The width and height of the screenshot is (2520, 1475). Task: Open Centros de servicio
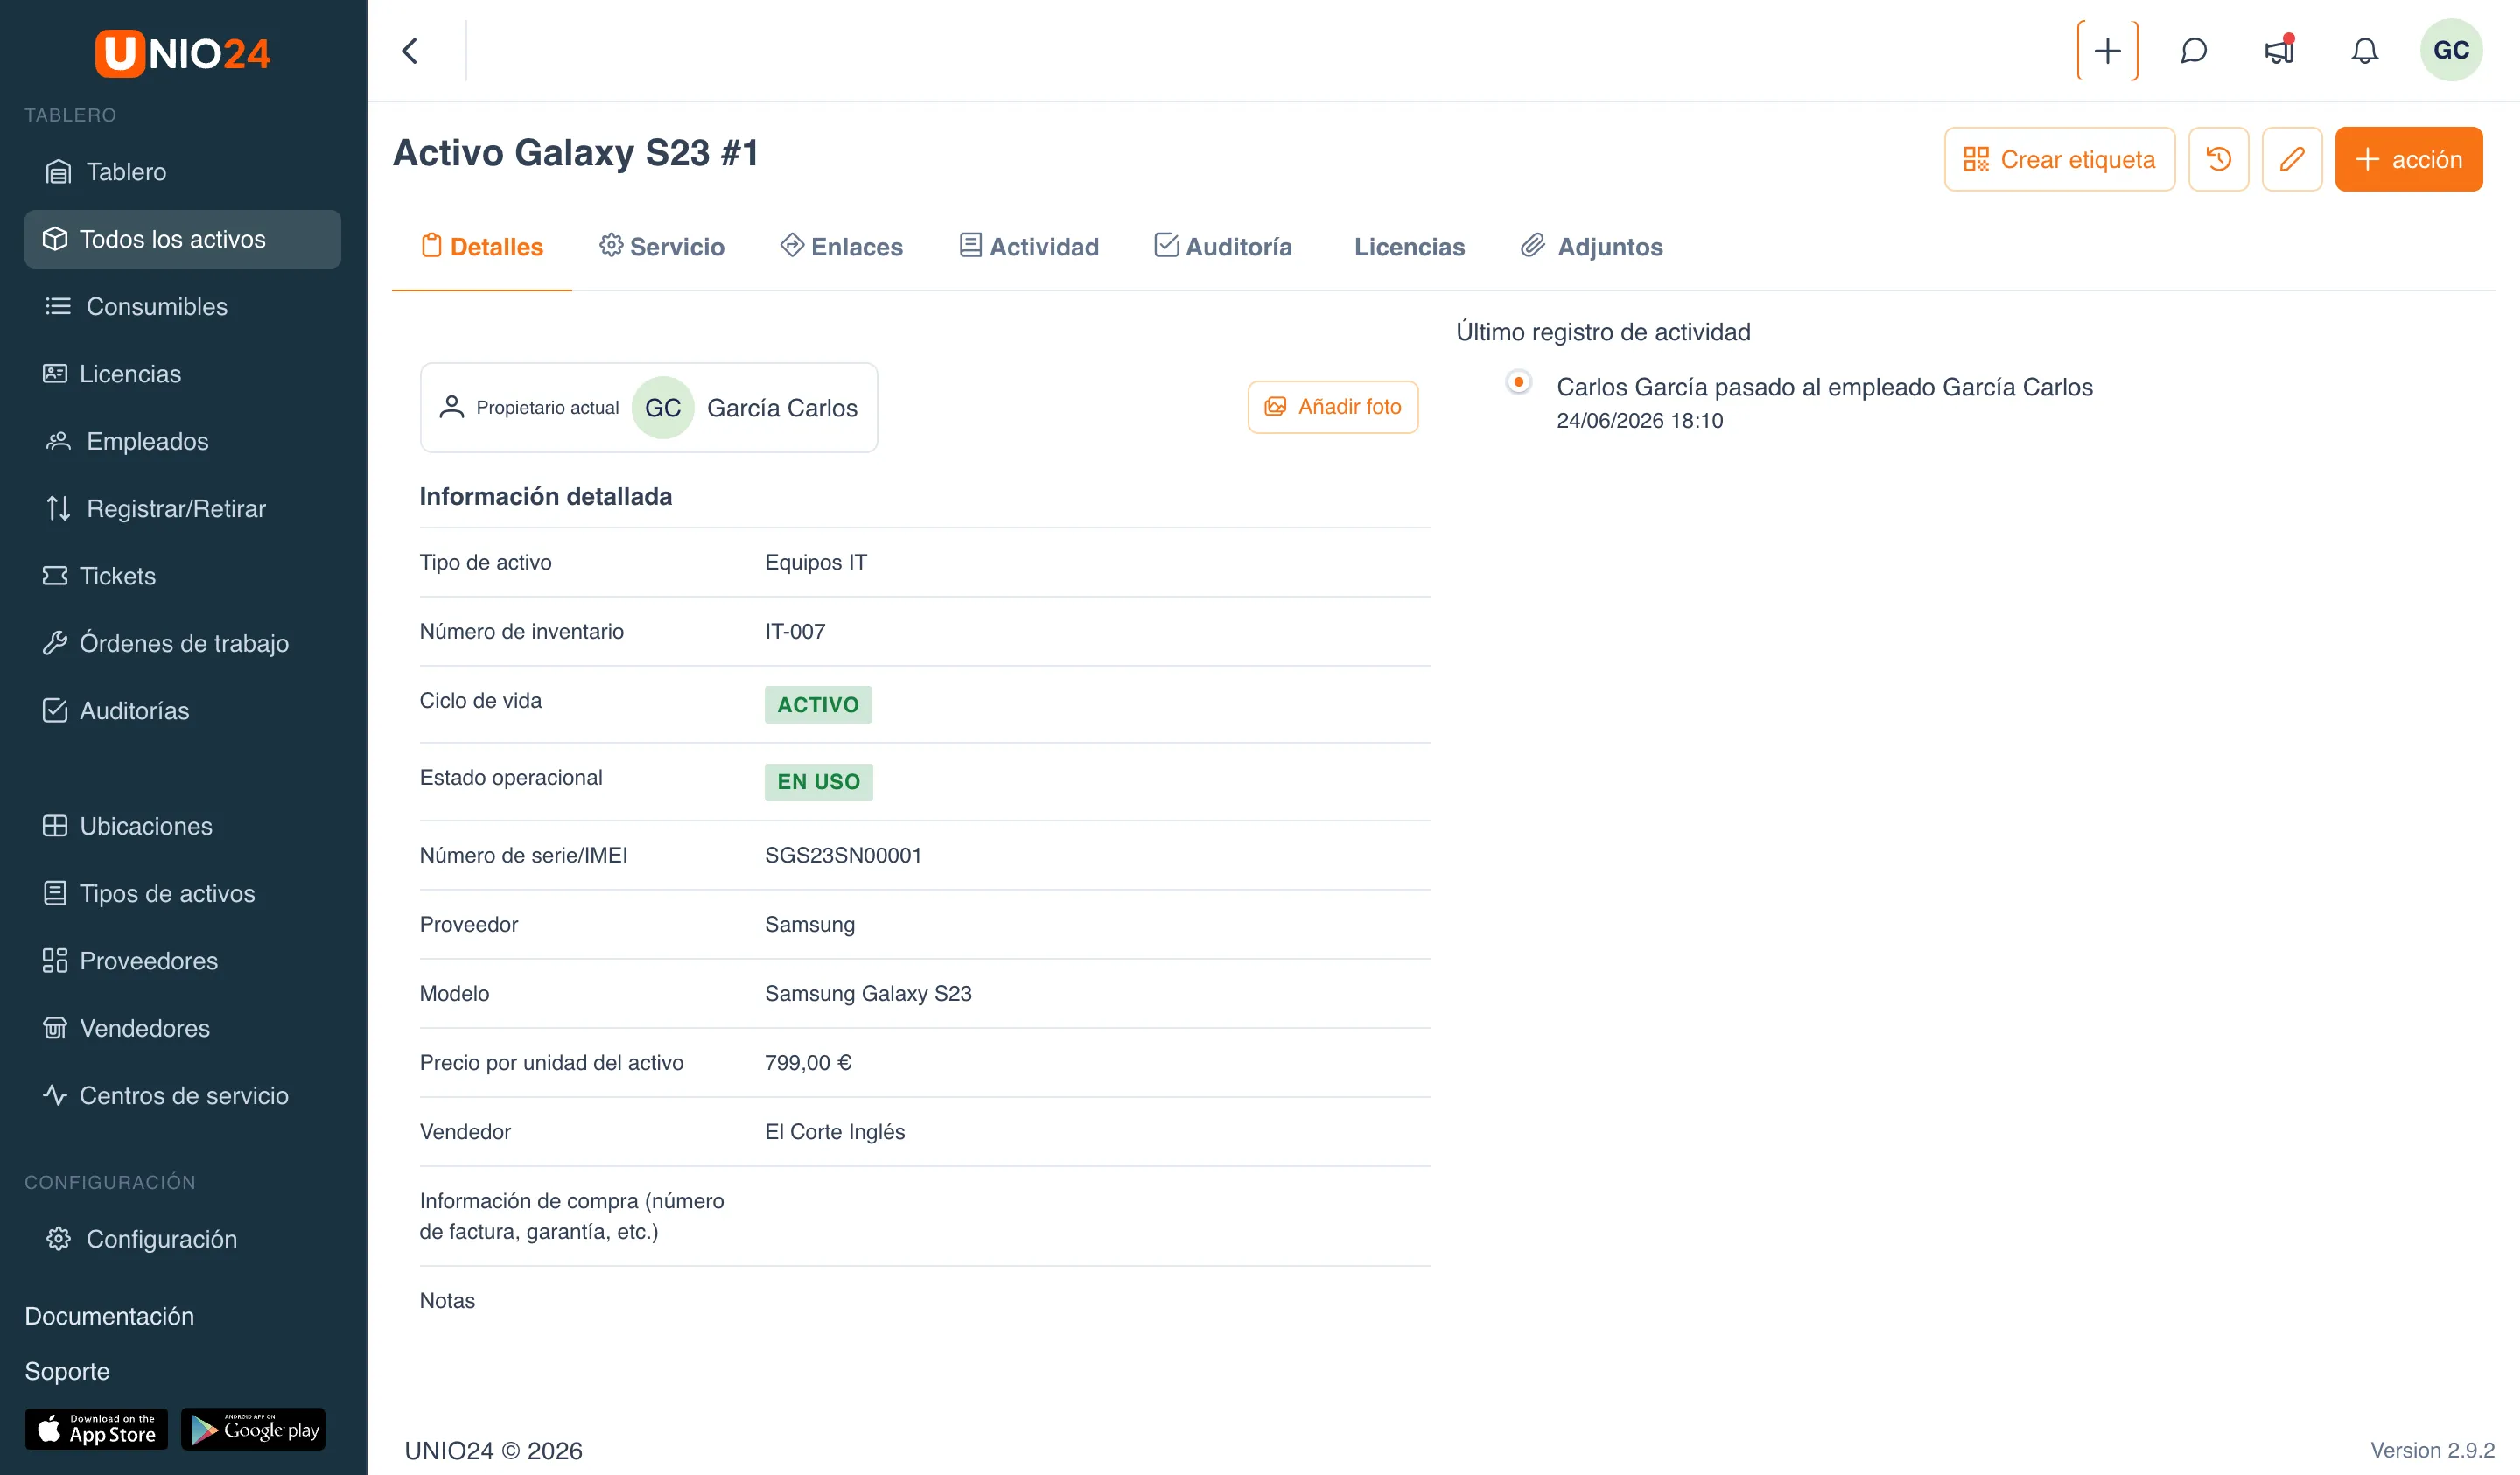pyautogui.click(x=182, y=1095)
